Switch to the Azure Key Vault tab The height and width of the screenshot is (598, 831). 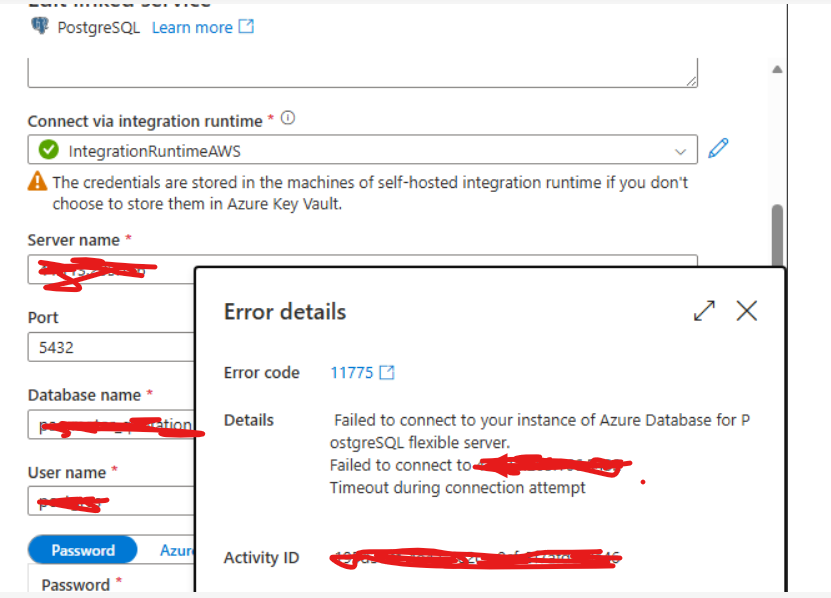[x=177, y=550]
